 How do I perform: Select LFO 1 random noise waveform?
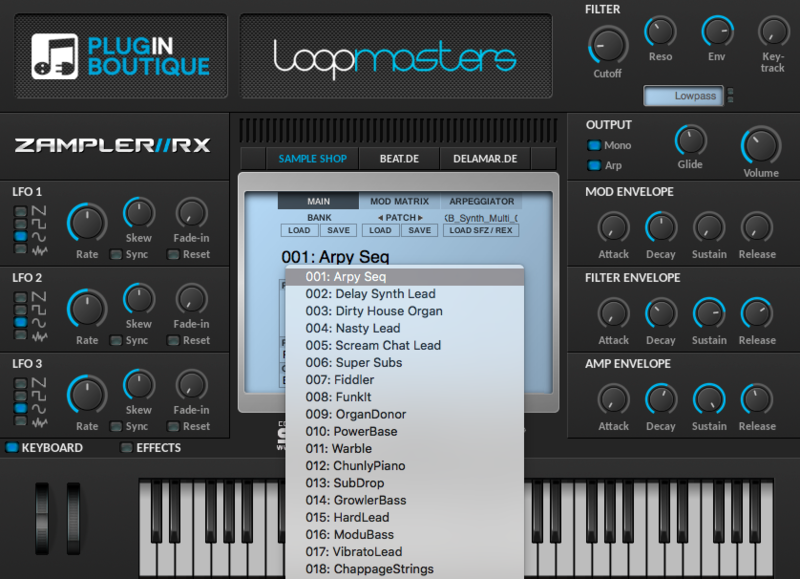tap(20, 249)
